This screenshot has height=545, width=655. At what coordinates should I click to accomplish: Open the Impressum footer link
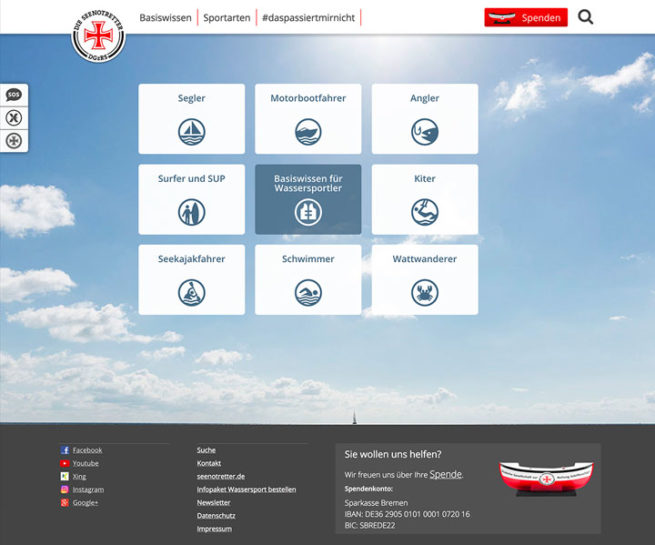[x=214, y=529]
